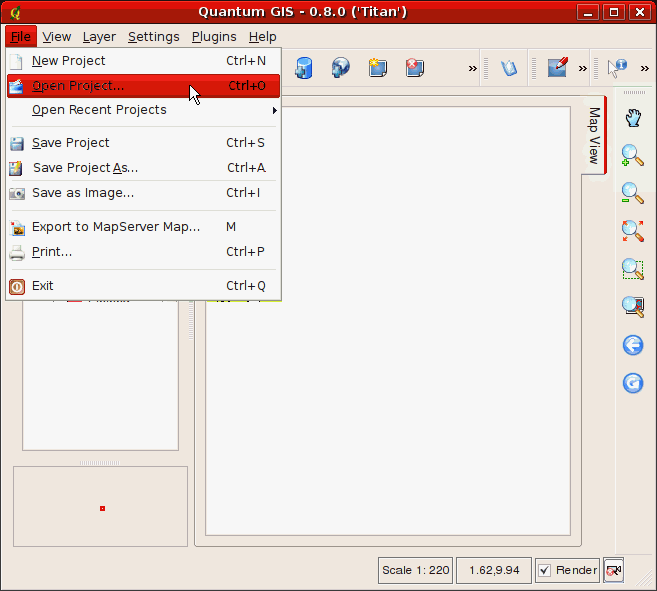The image size is (657, 591).
Task: Select the Zoom Out magnifier tool
Action: click(633, 193)
